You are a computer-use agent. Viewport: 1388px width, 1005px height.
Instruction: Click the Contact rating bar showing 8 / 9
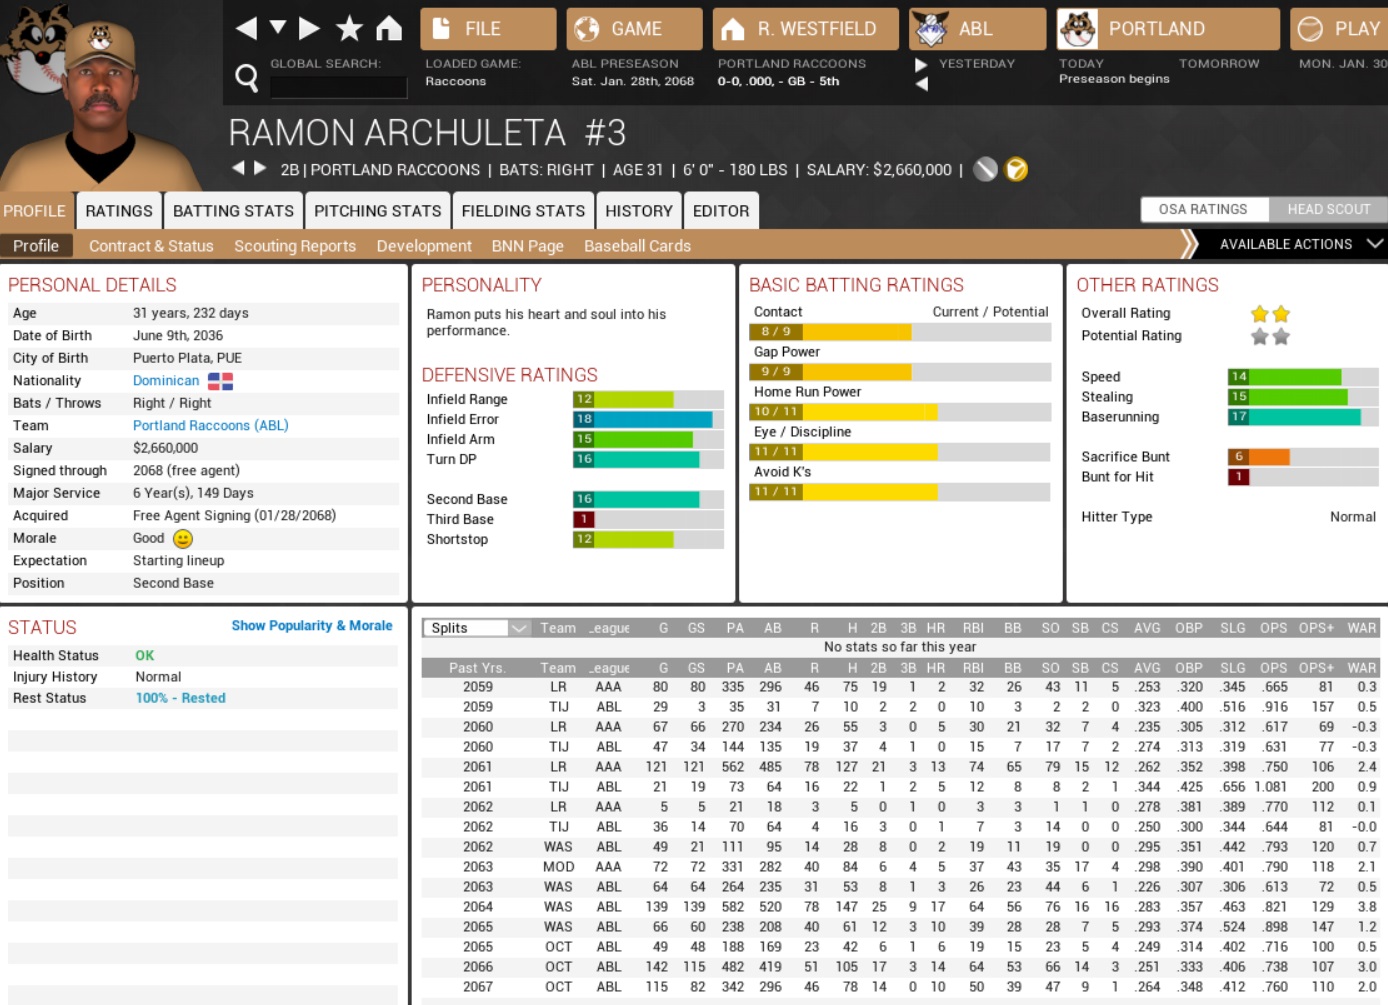[x=900, y=332]
